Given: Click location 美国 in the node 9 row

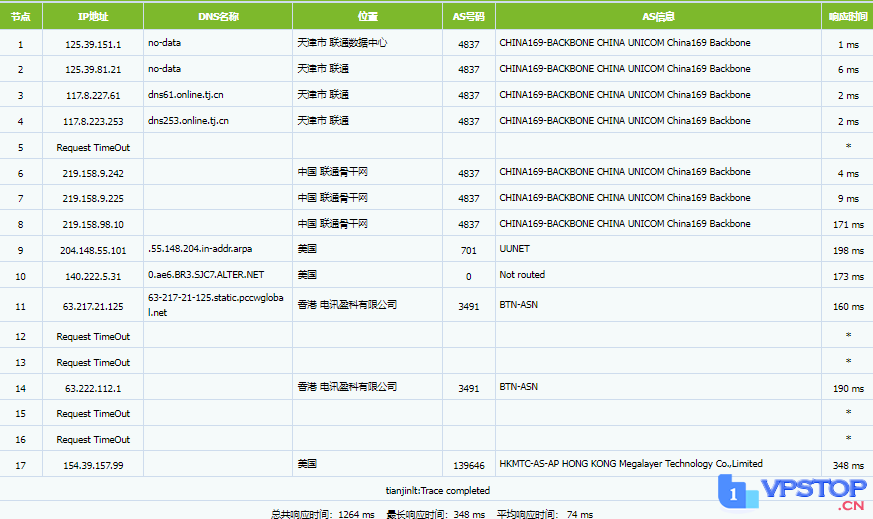Looking at the screenshot, I should [307, 249].
